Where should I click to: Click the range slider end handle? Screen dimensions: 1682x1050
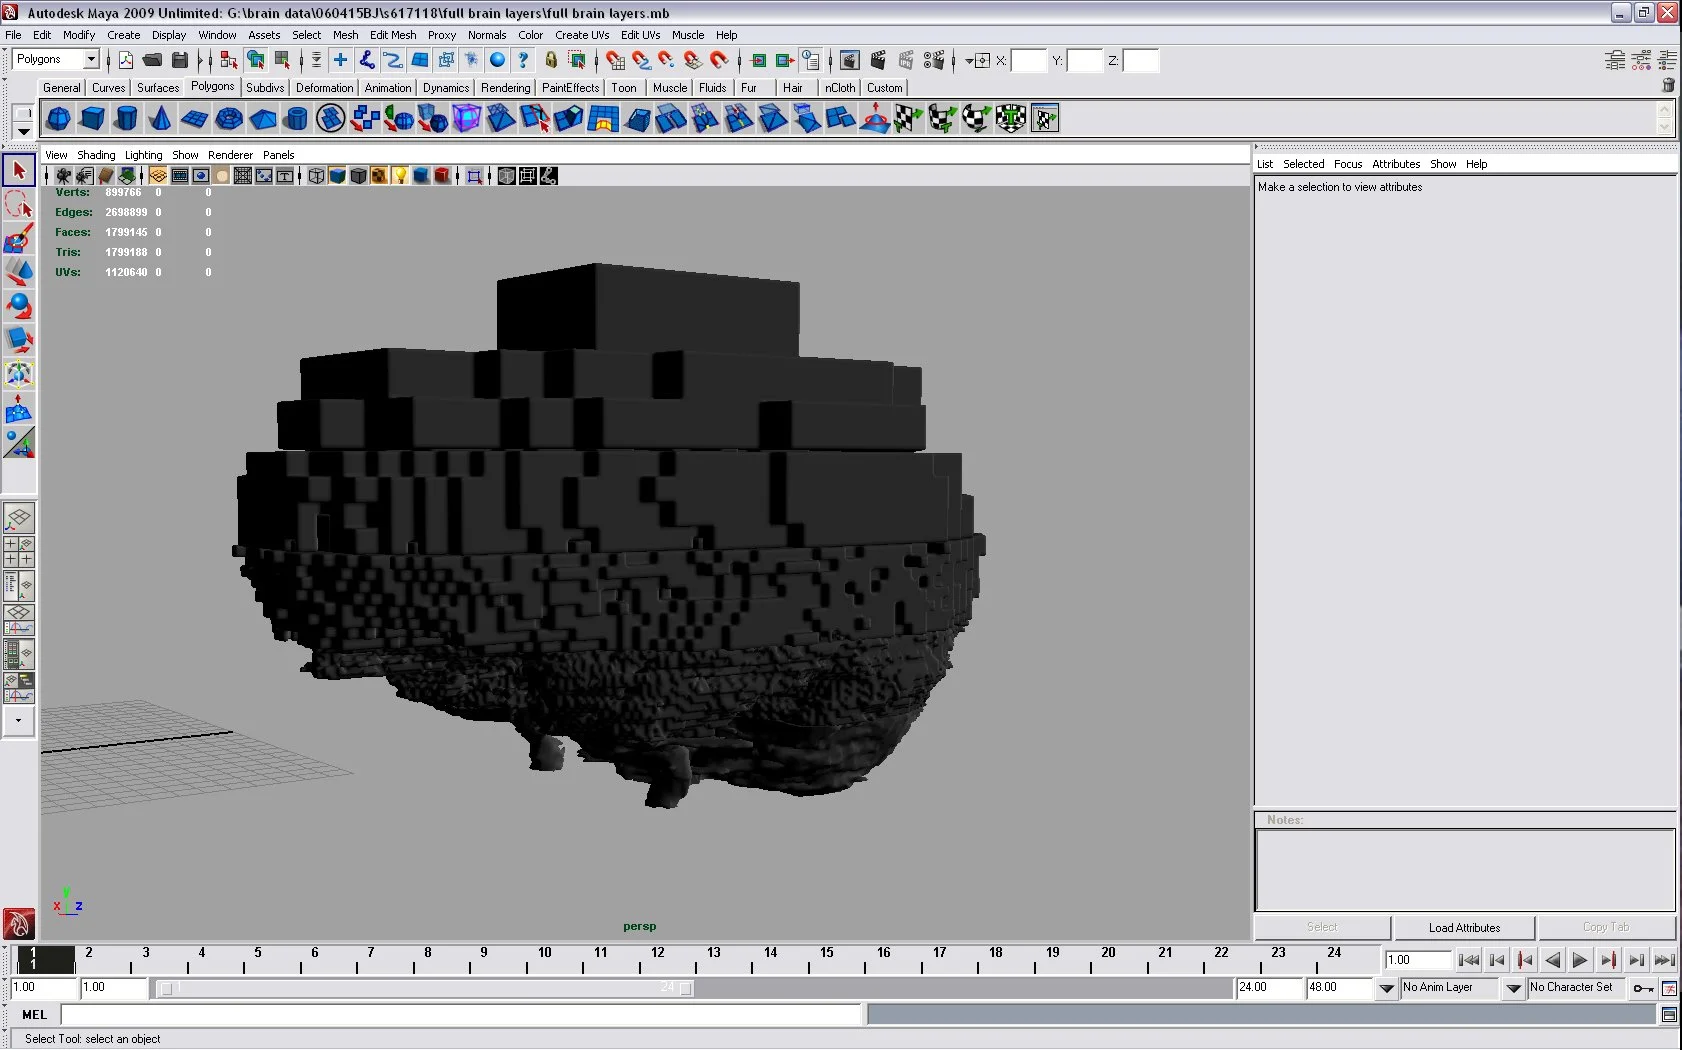coord(686,988)
